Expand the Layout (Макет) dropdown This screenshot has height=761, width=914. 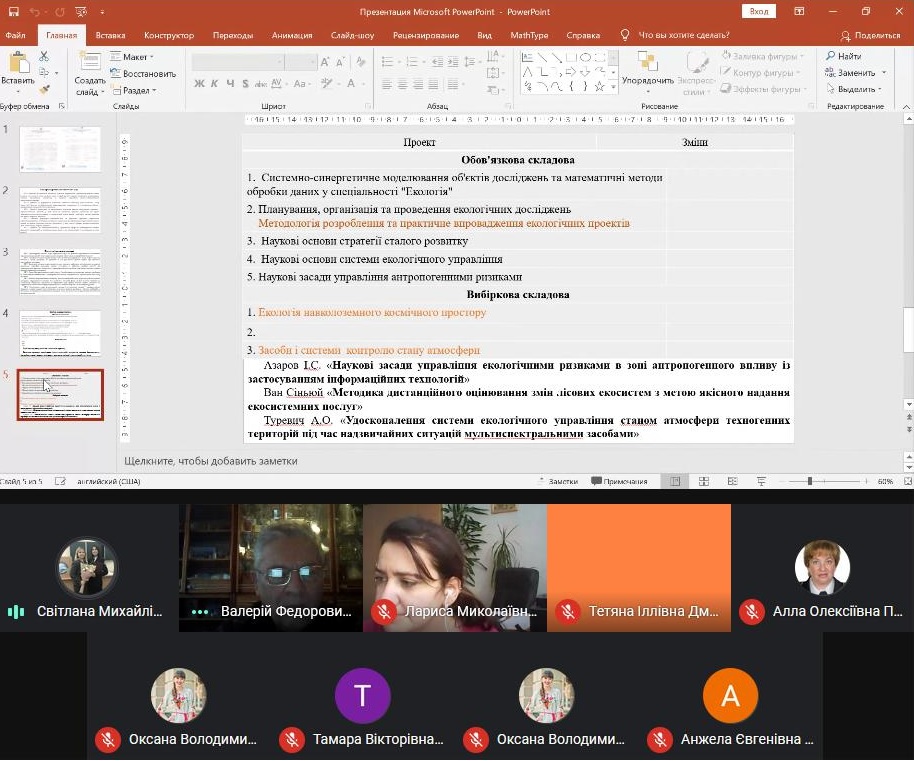tap(133, 57)
